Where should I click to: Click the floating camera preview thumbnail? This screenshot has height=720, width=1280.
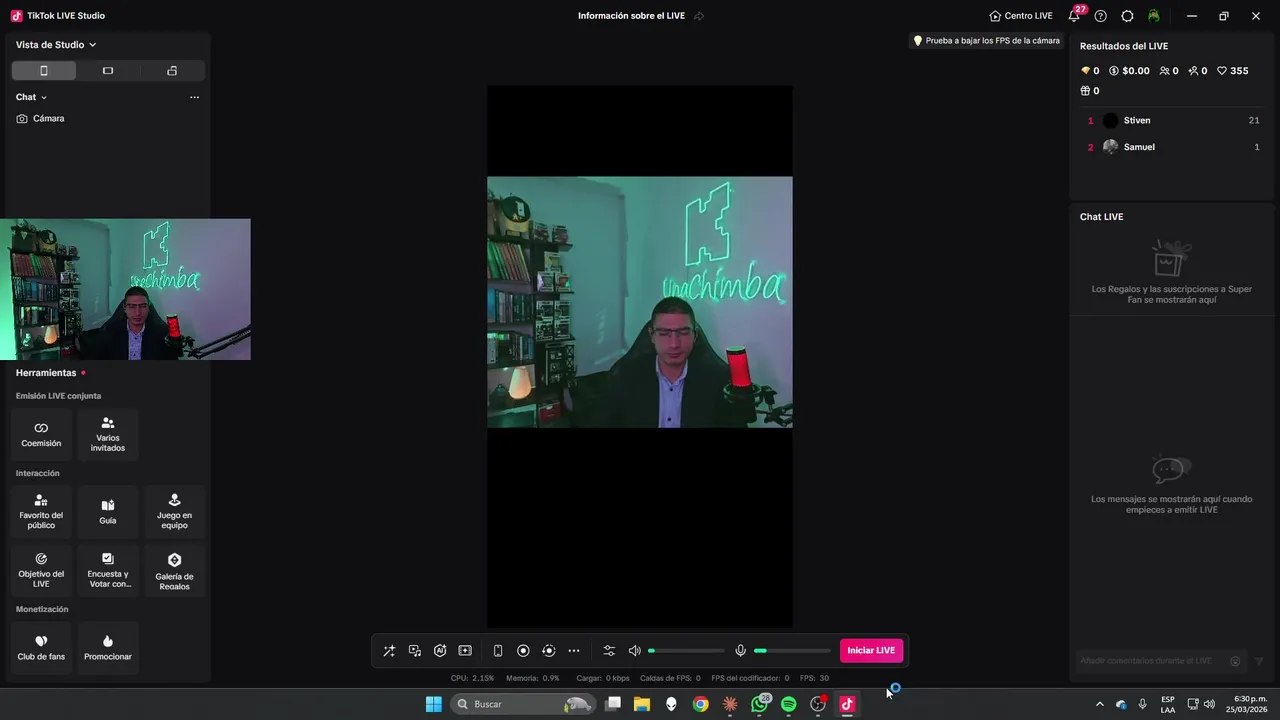pyautogui.click(x=125, y=289)
